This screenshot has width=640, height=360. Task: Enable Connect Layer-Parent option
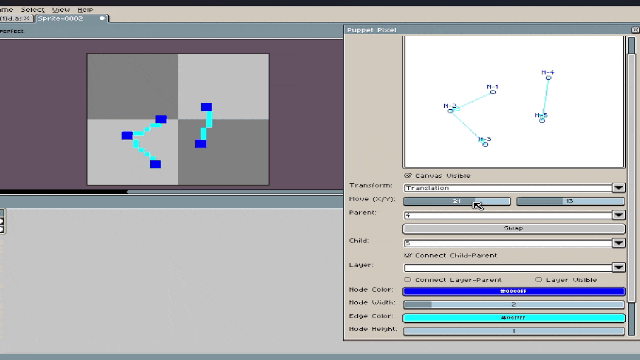coord(408,280)
